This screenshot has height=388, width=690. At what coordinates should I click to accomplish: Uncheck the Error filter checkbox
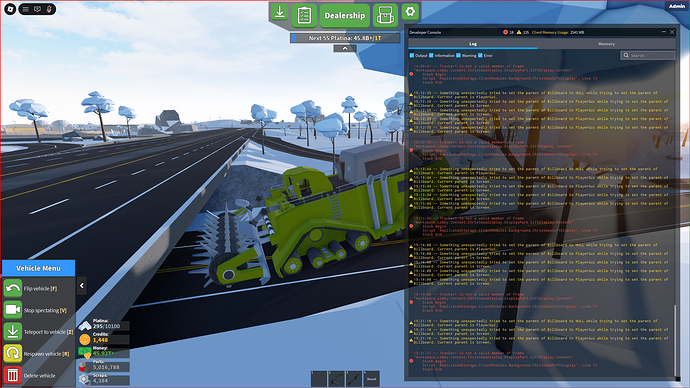pos(480,55)
